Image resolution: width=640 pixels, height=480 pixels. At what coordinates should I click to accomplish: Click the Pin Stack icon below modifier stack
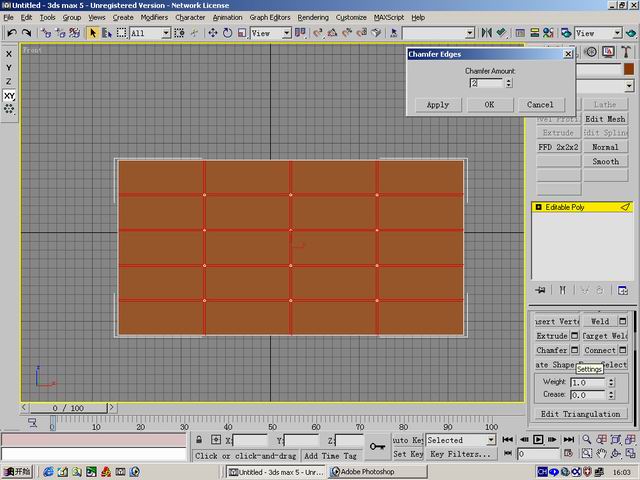540,290
